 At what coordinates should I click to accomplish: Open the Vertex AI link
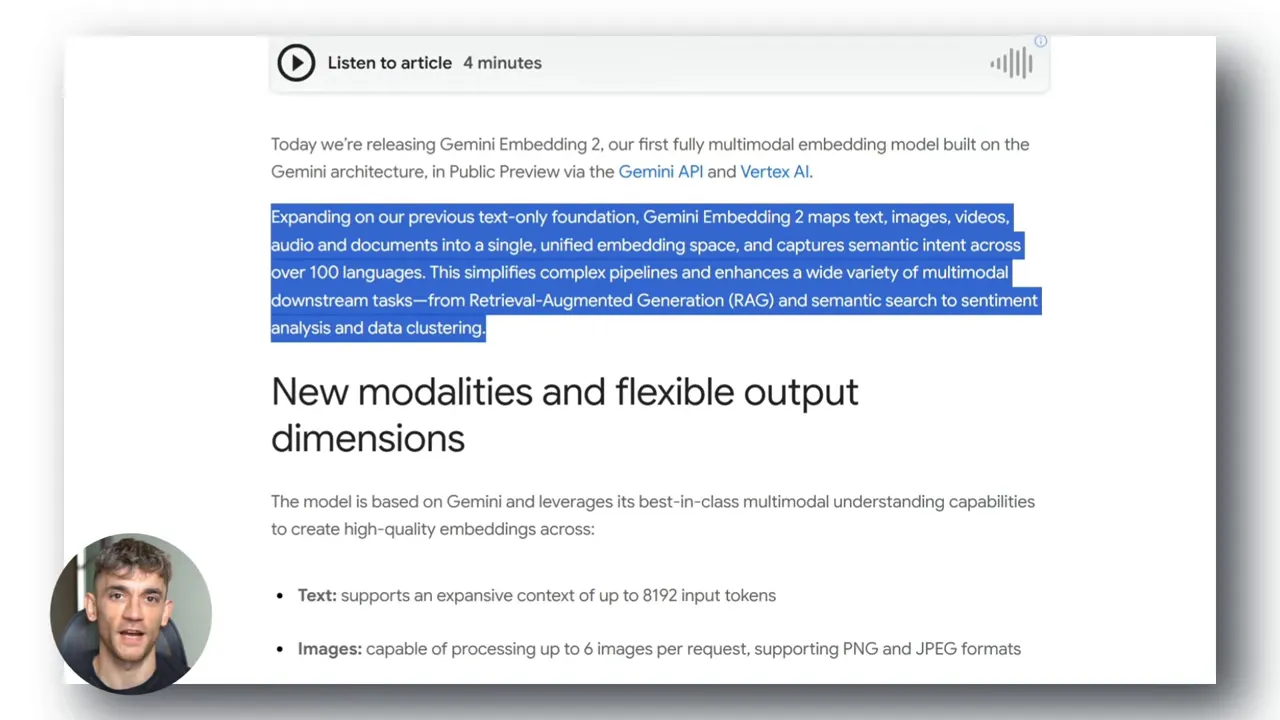coord(776,171)
